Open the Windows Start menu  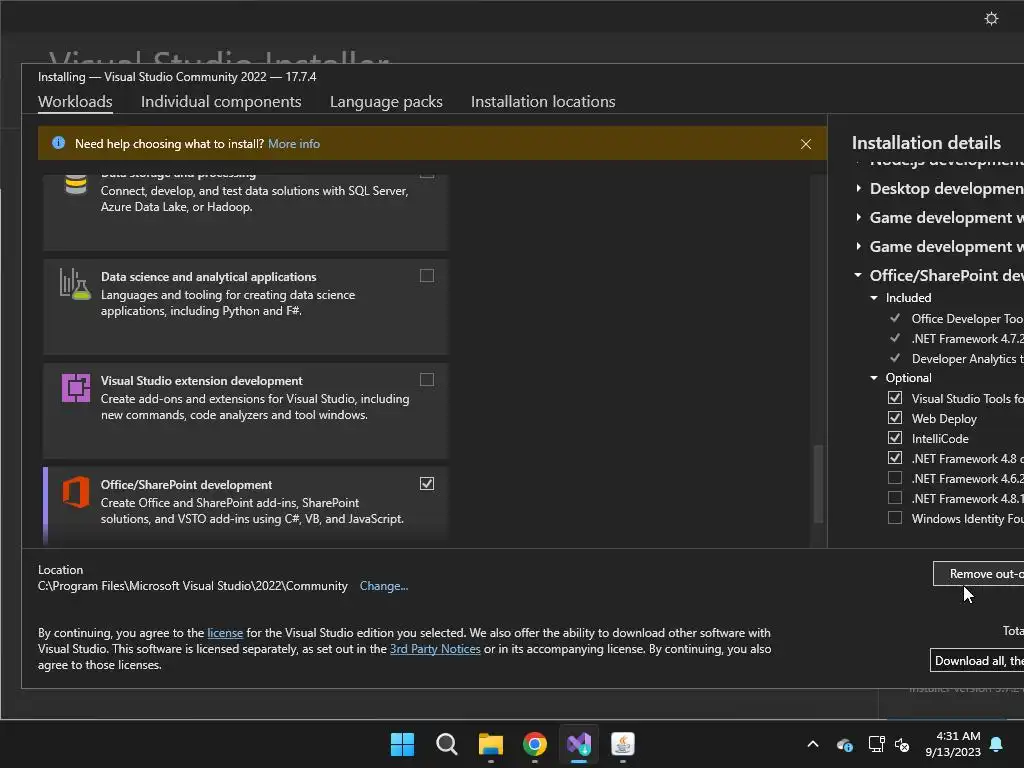[402, 744]
